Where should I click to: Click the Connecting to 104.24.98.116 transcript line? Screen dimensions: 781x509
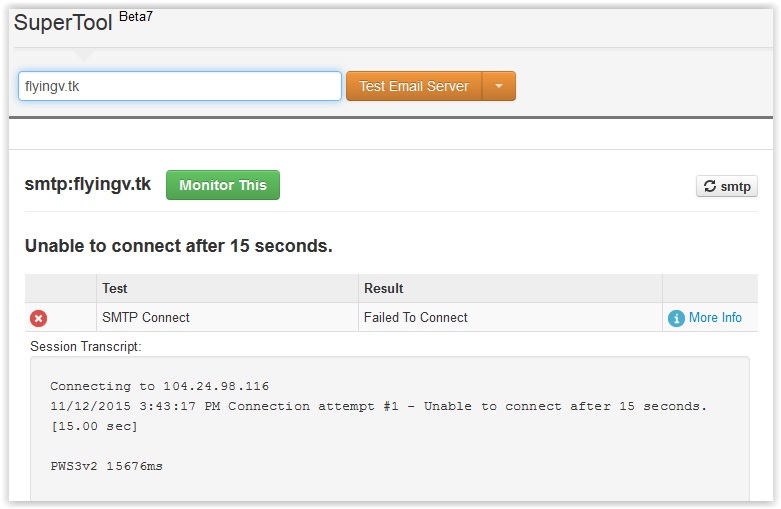click(x=159, y=386)
